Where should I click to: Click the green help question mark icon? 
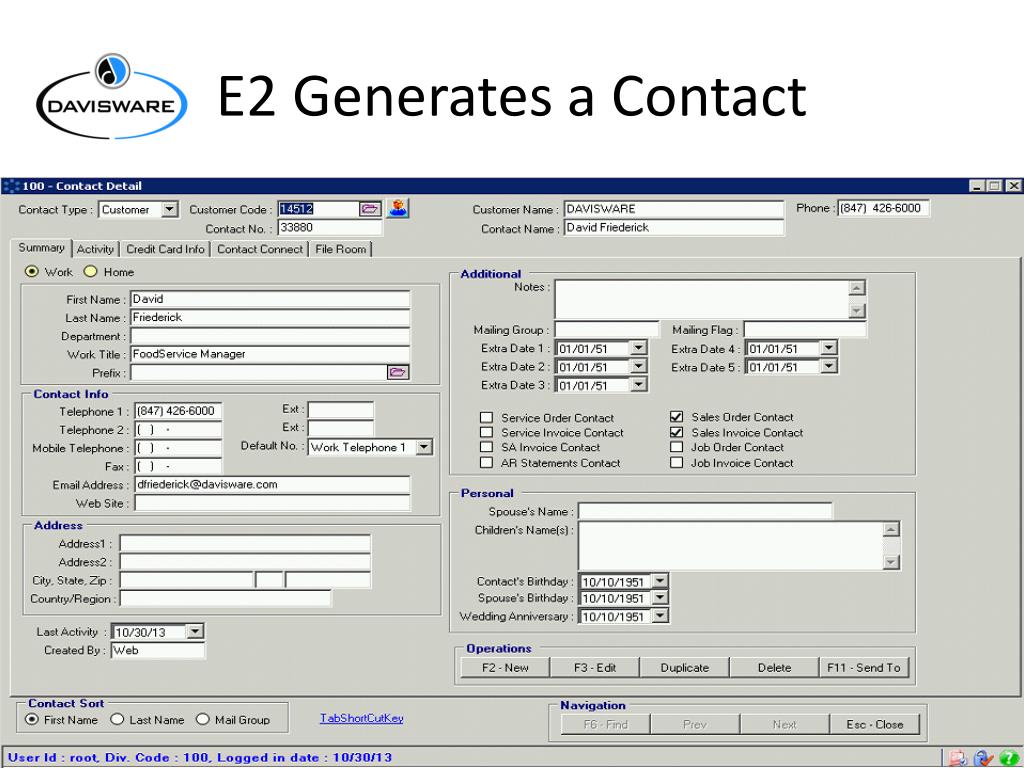(x=1009, y=758)
